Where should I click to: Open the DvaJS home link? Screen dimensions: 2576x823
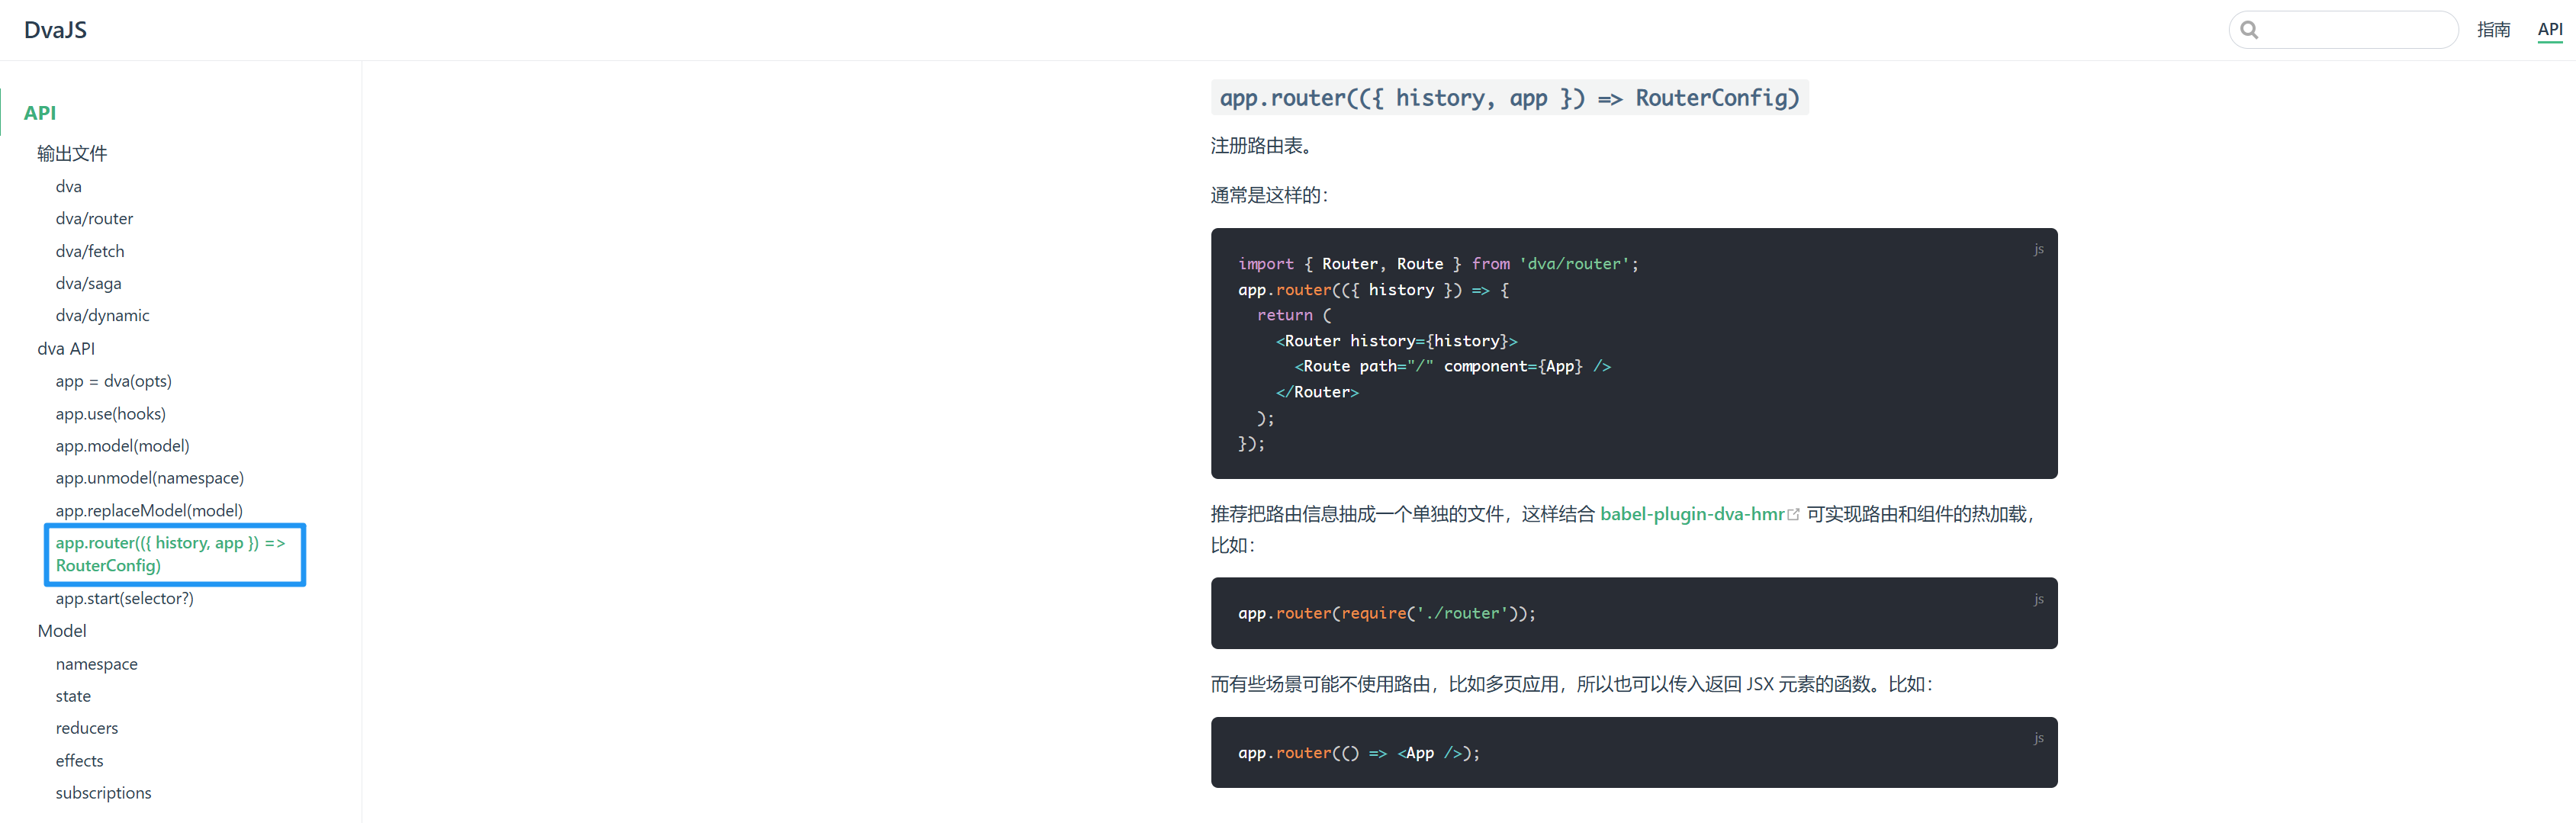point(55,30)
